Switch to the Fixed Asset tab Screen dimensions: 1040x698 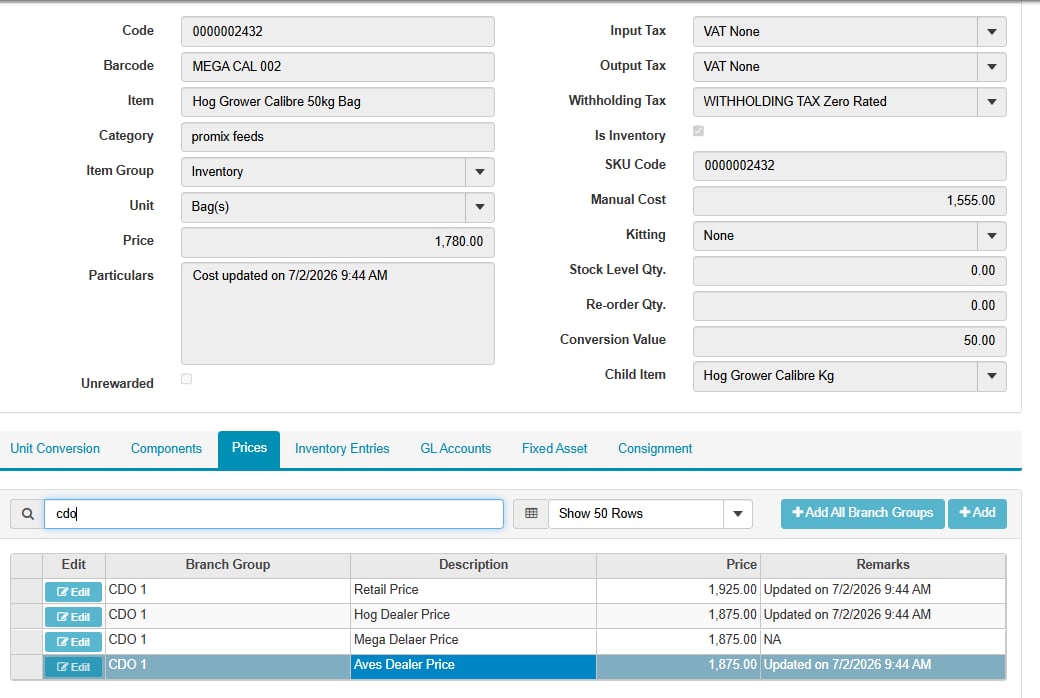point(554,449)
